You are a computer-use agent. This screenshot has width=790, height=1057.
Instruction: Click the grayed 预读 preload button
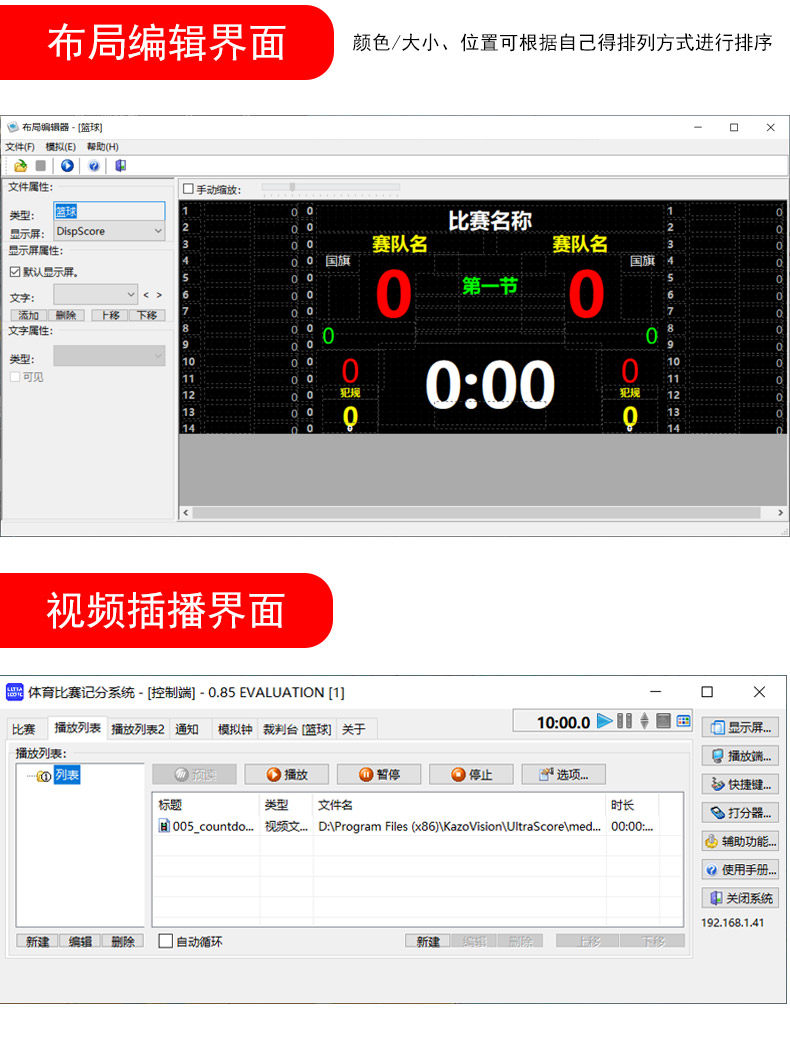(x=194, y=775)
